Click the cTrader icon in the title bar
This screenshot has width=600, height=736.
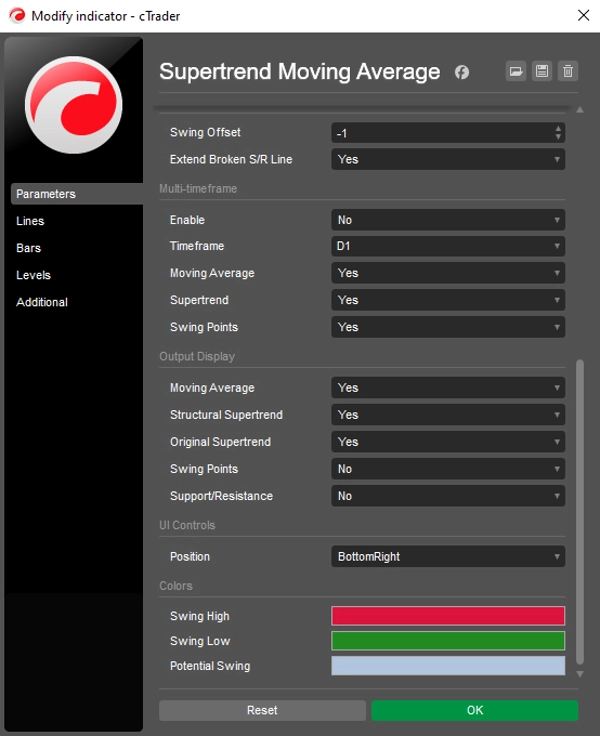(x=17, y=15)
